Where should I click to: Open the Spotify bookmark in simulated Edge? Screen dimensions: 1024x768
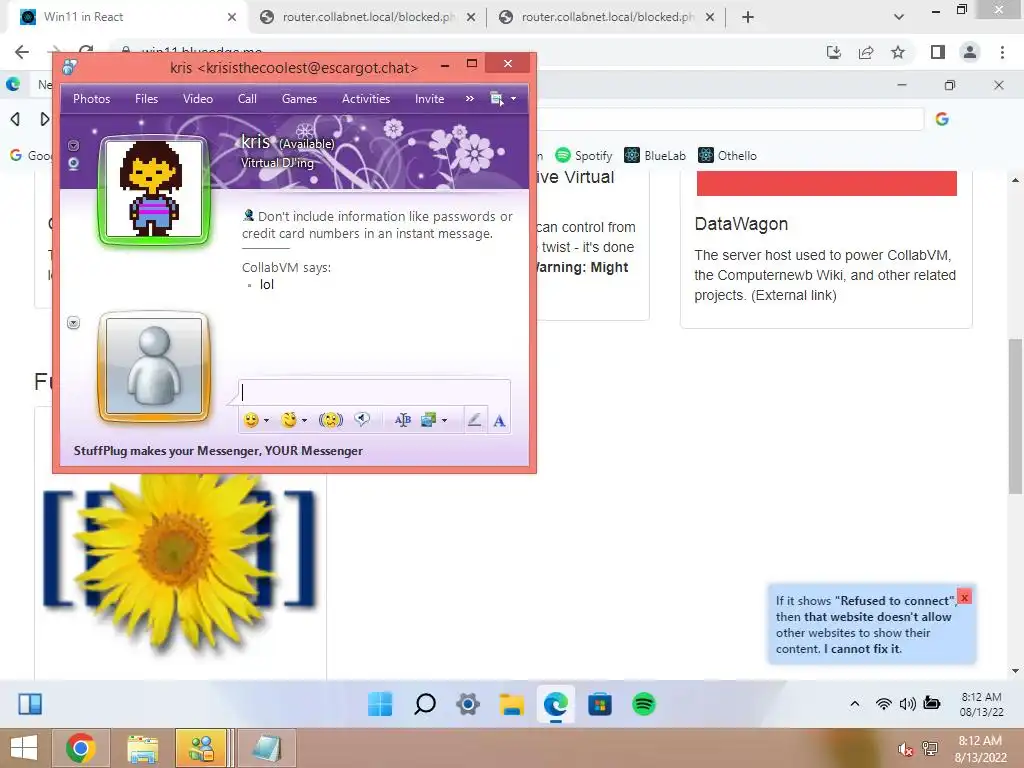pyautogui.click(x=583, y=155)
